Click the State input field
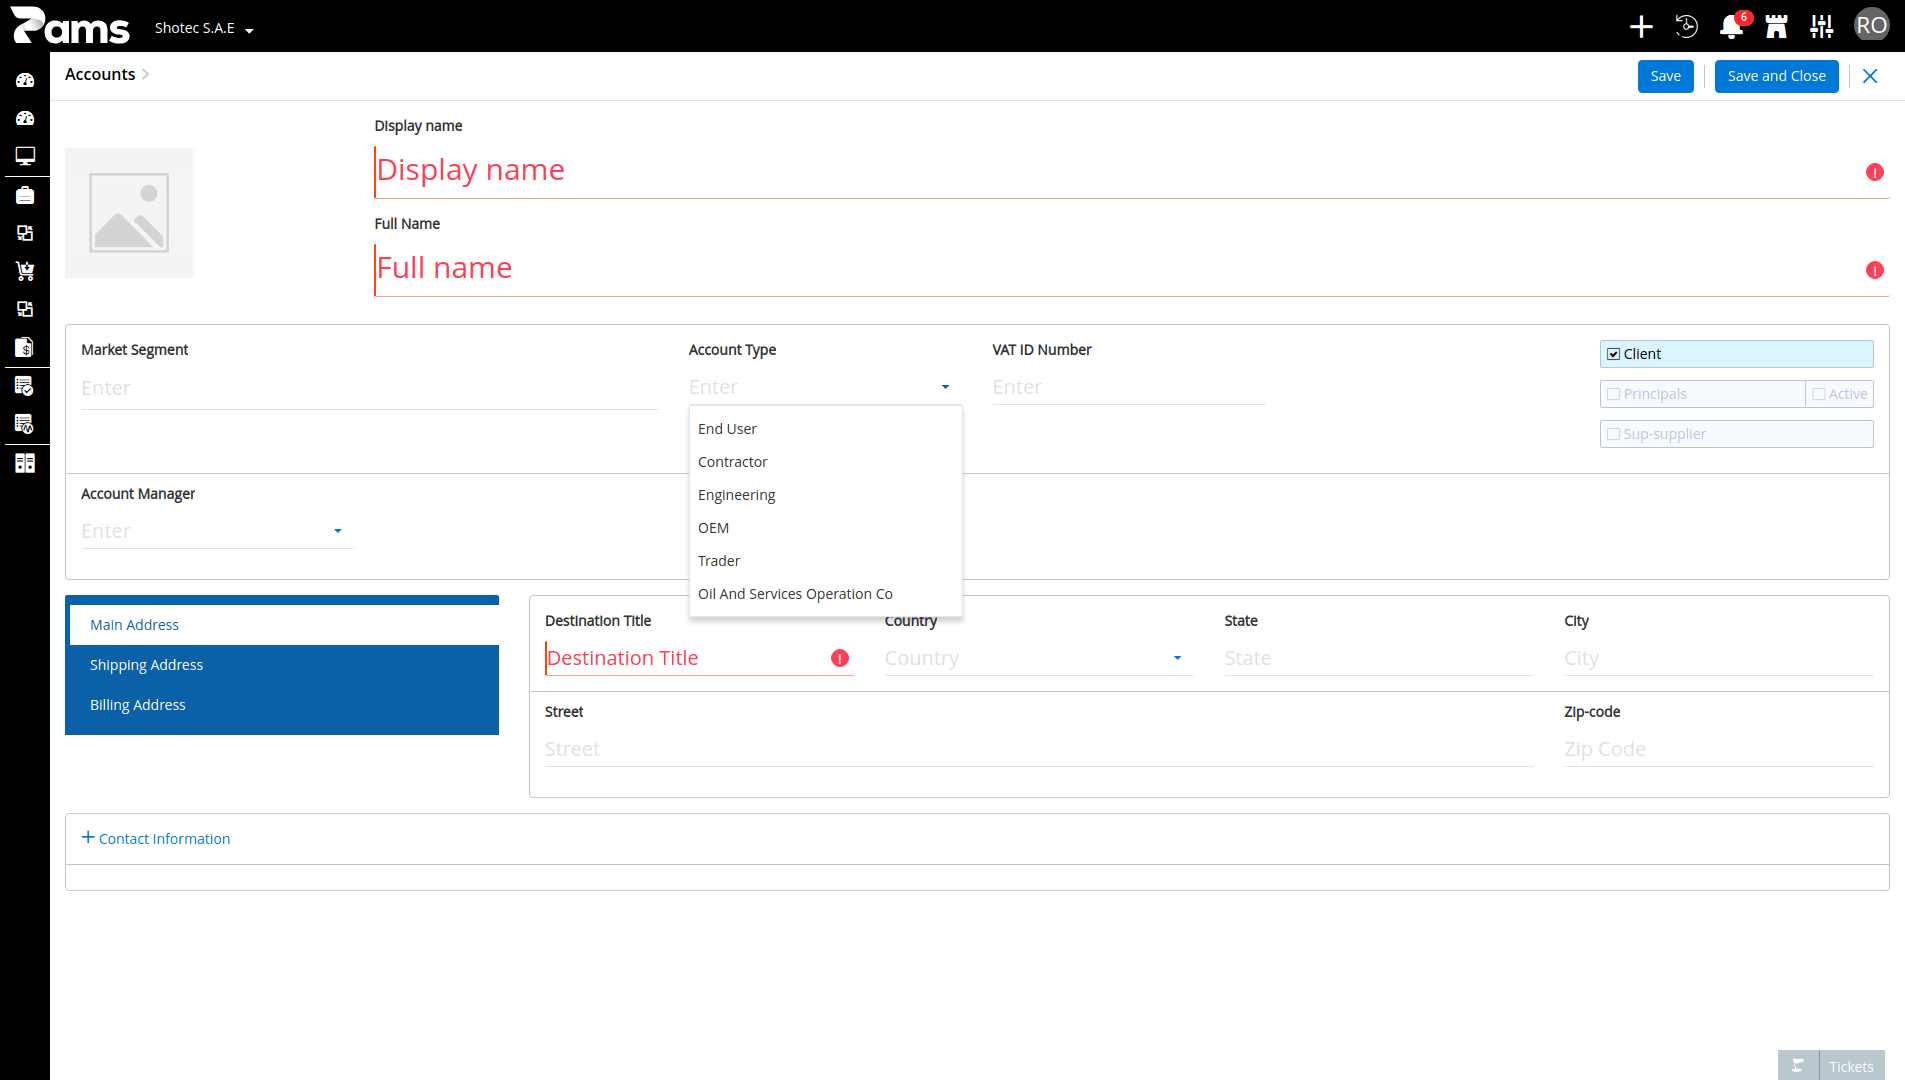 1378,658
